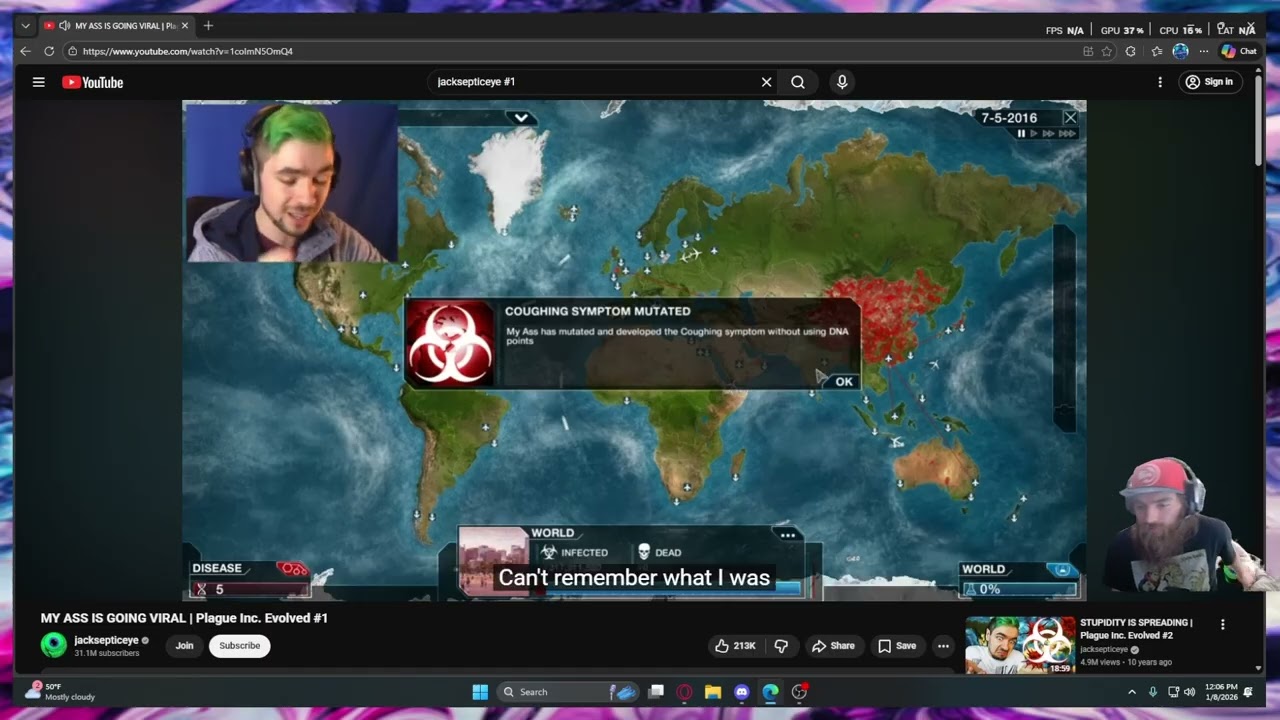Screen dimensions: 1280x720
Task: Click the 31.1M subscribers count
Action: click(106, 653)
